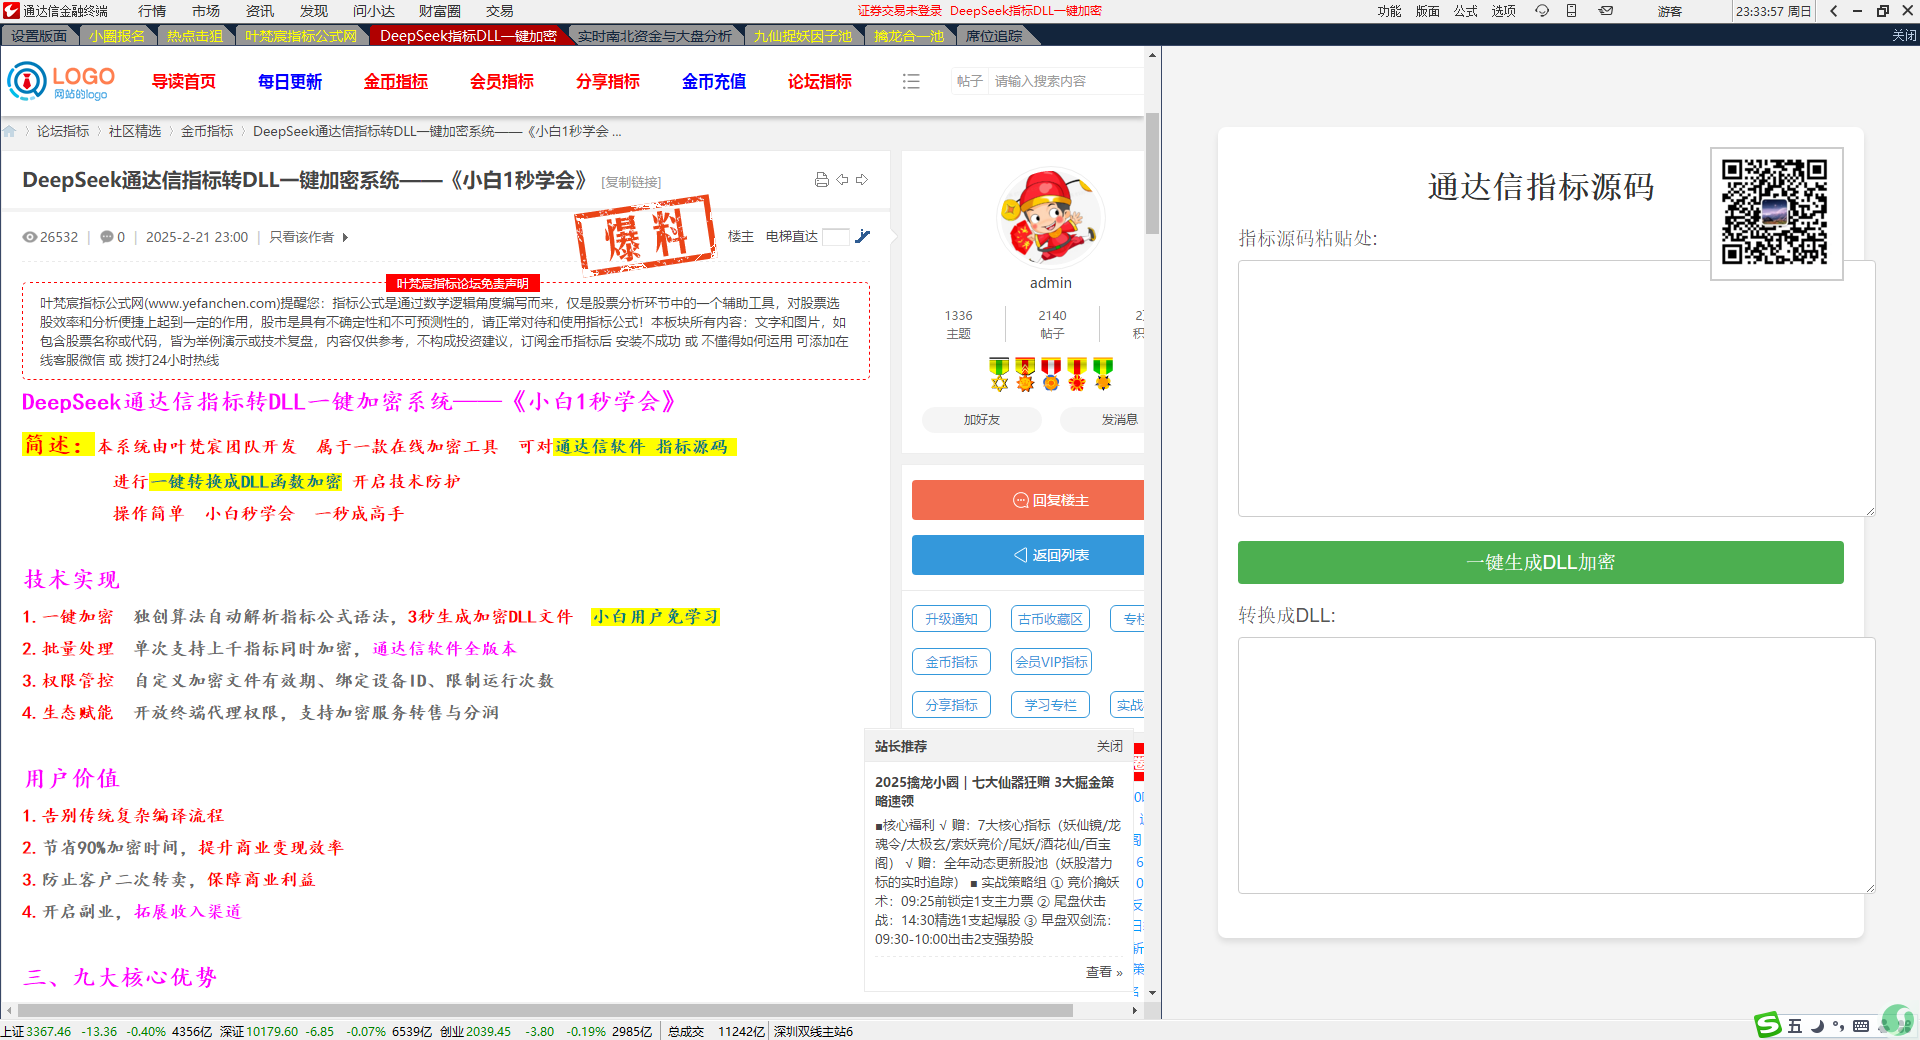
Task: Open the 金币充值 nav link
Action: (714, 81)
